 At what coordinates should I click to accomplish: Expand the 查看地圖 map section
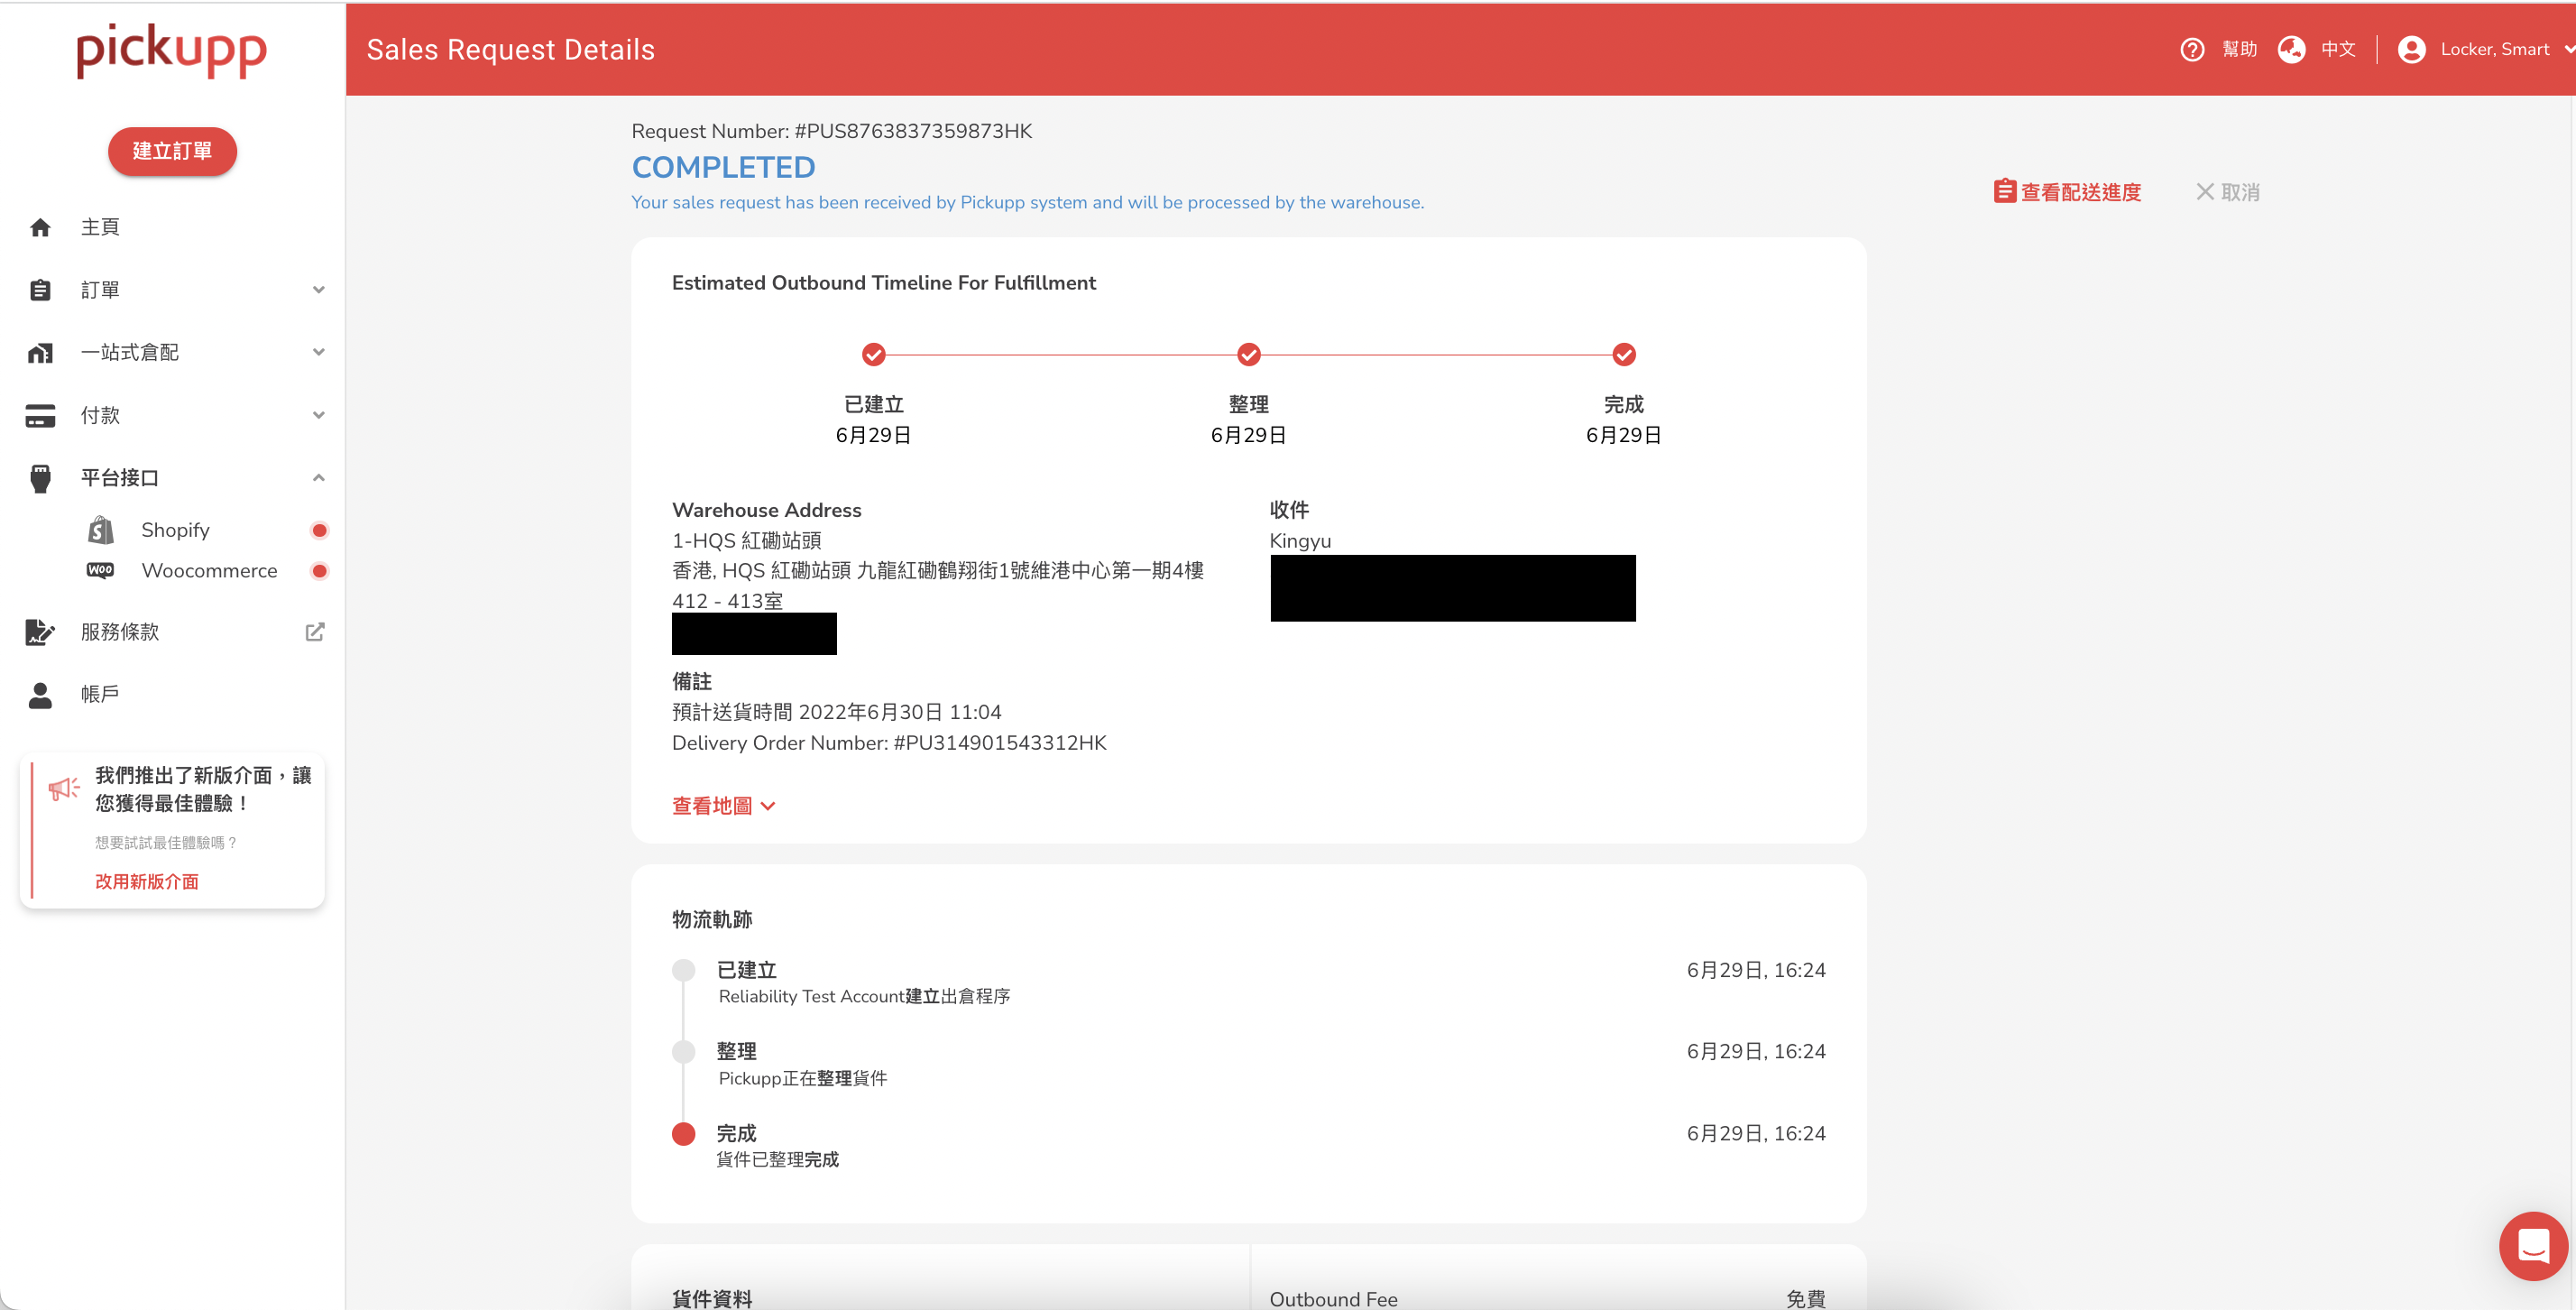click(724, 806)
